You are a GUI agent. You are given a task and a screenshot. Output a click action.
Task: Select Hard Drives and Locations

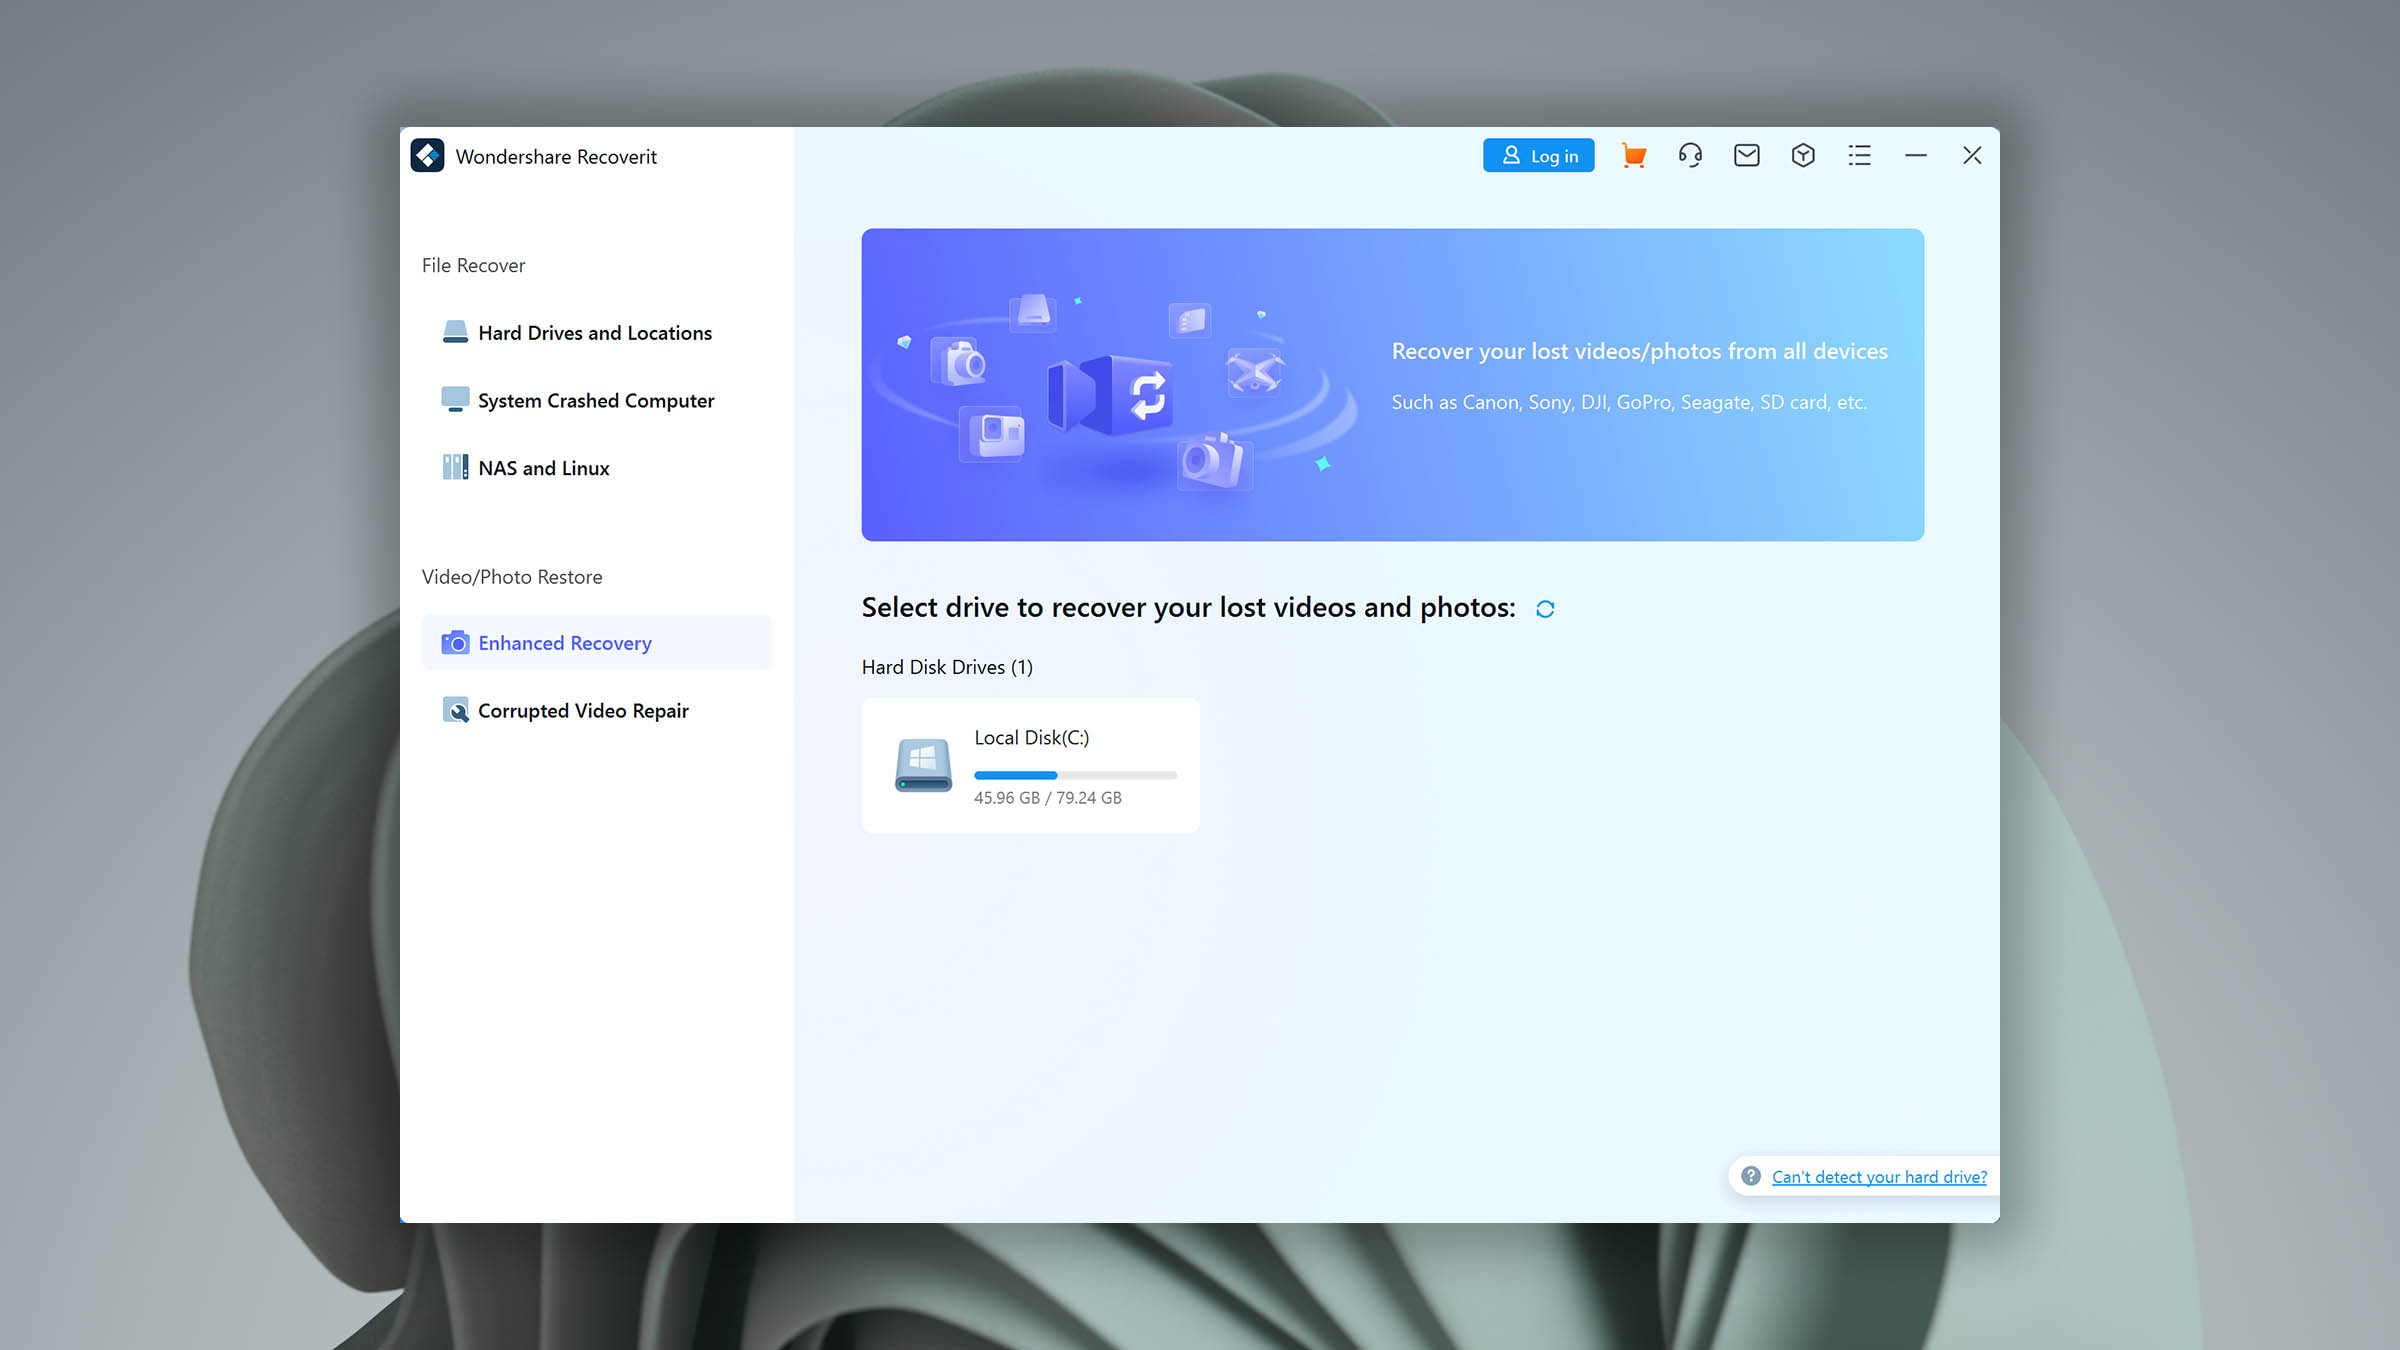(594, 333)
